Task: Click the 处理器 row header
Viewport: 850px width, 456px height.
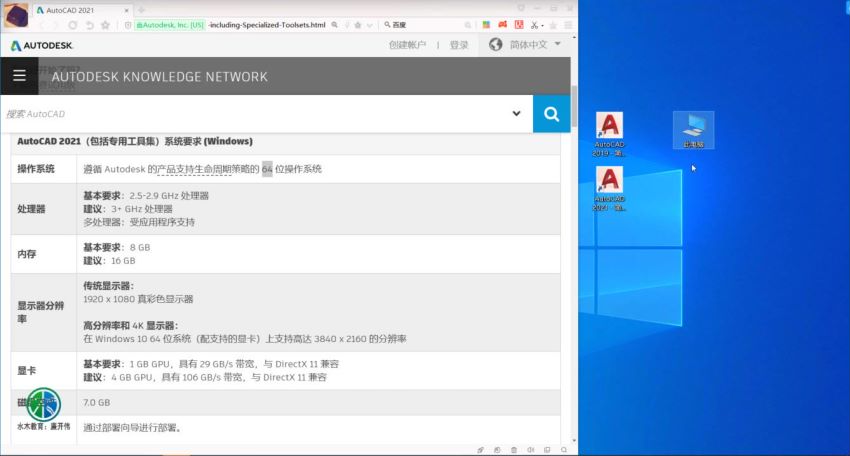Action: coord(31,209)
